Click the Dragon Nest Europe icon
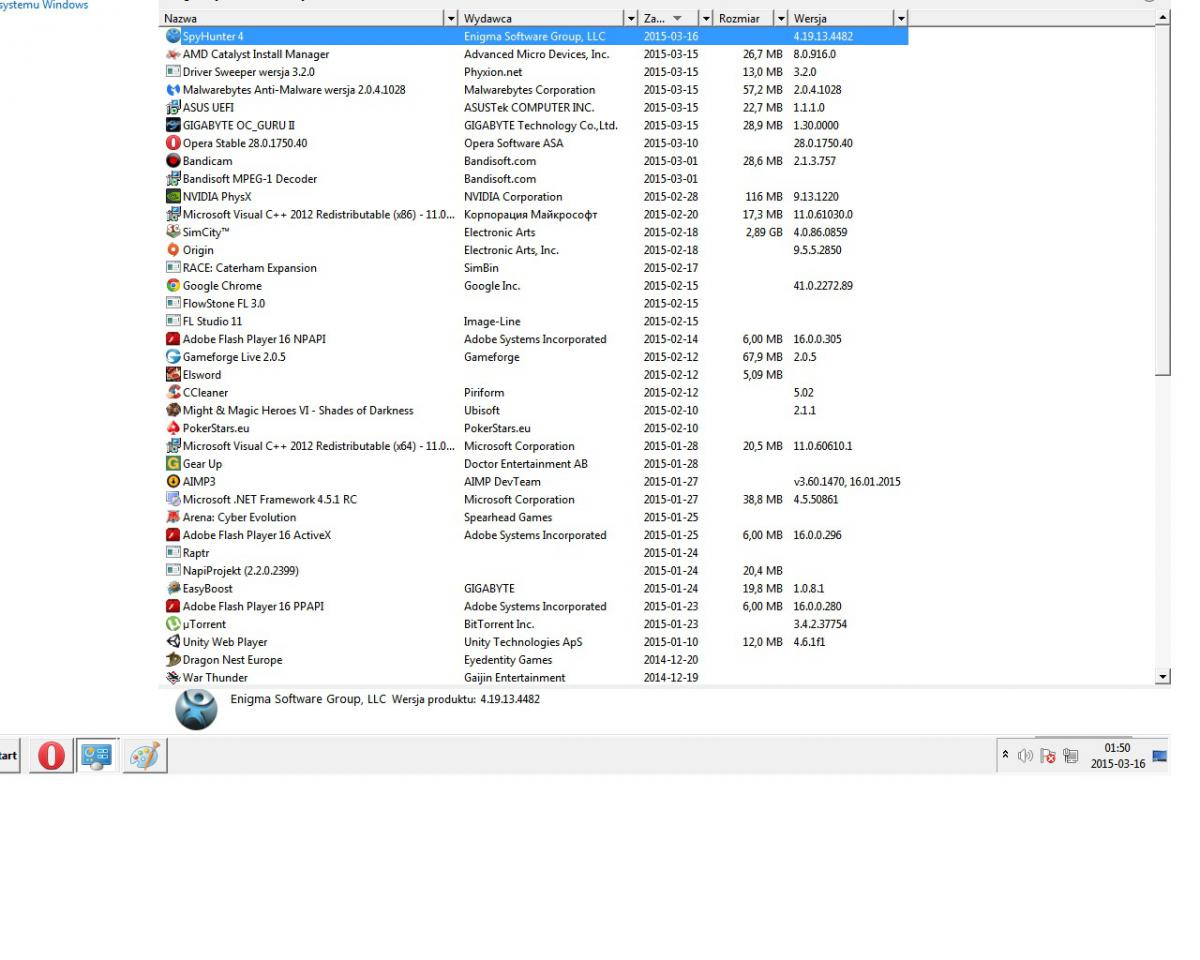Viewport: 1200px width, 960px height. pyautogui.click(x=173, y=660)
